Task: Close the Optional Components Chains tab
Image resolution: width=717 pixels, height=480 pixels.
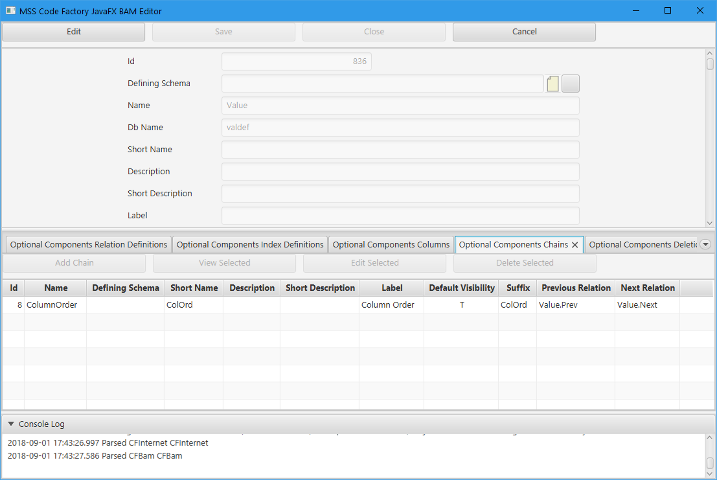Action: (575, 244)
